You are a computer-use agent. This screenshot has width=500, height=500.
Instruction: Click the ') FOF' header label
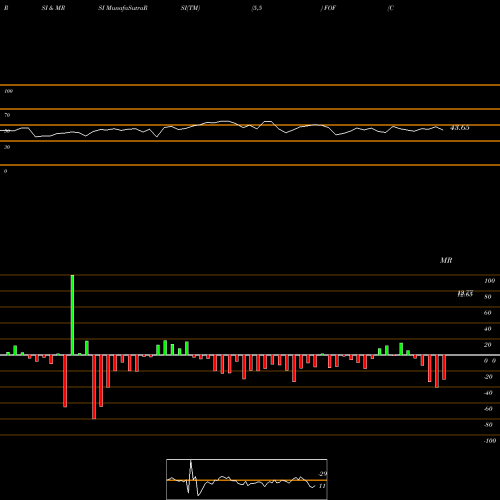[x=328, y=8]
